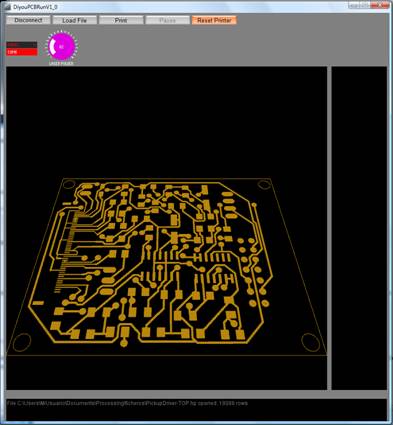Click the Disconnect button

28,20
